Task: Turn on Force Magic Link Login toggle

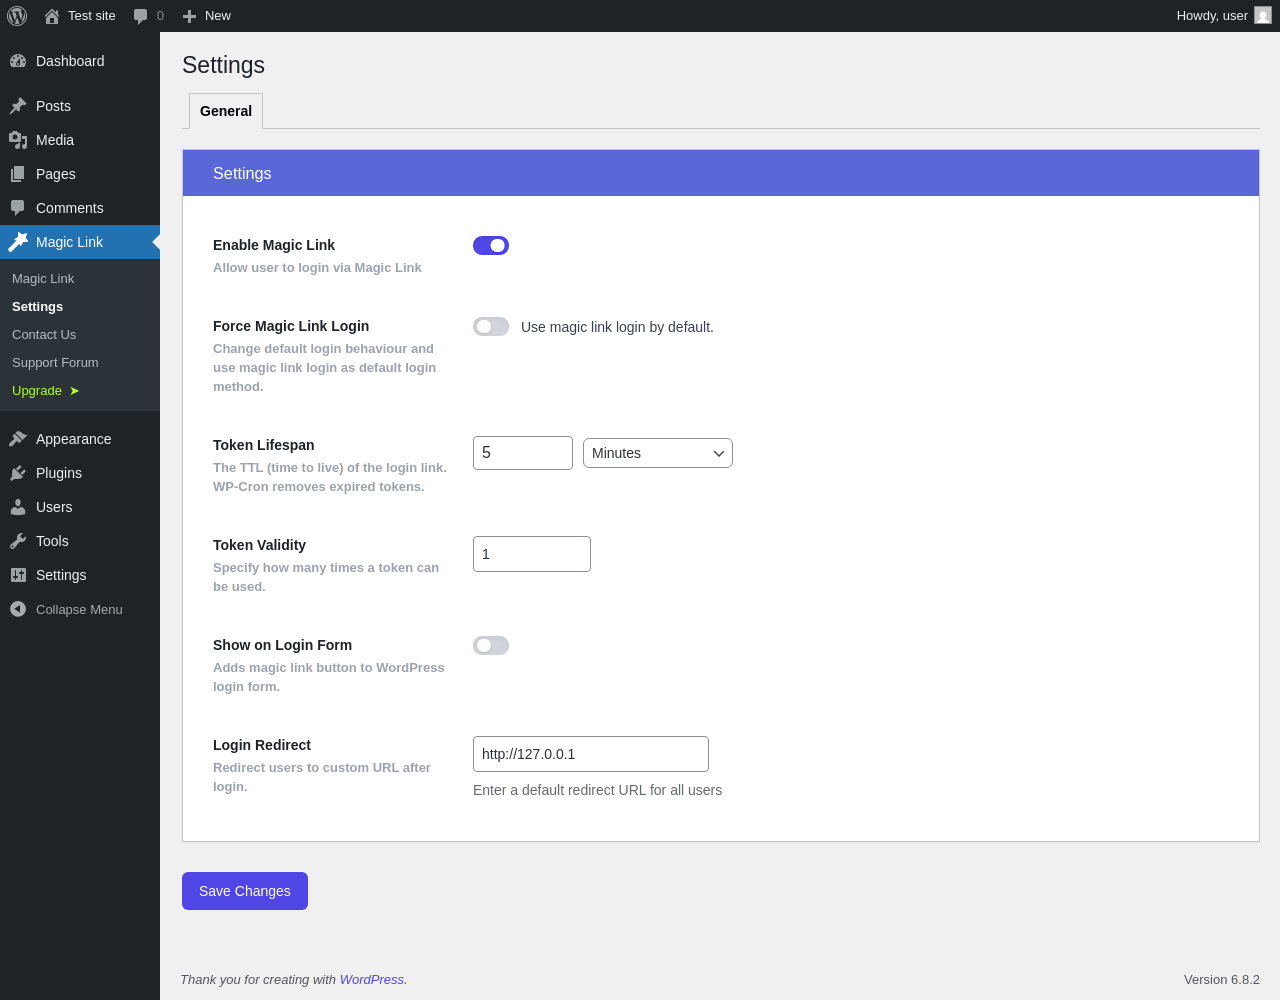Action: tap(491, 327)
